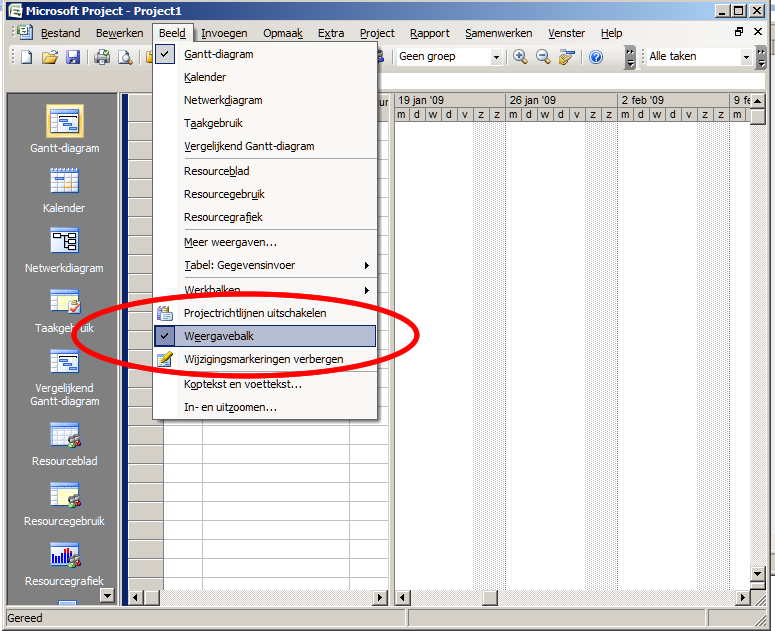Expand the Werkbalken submenu

click(265, 290)
